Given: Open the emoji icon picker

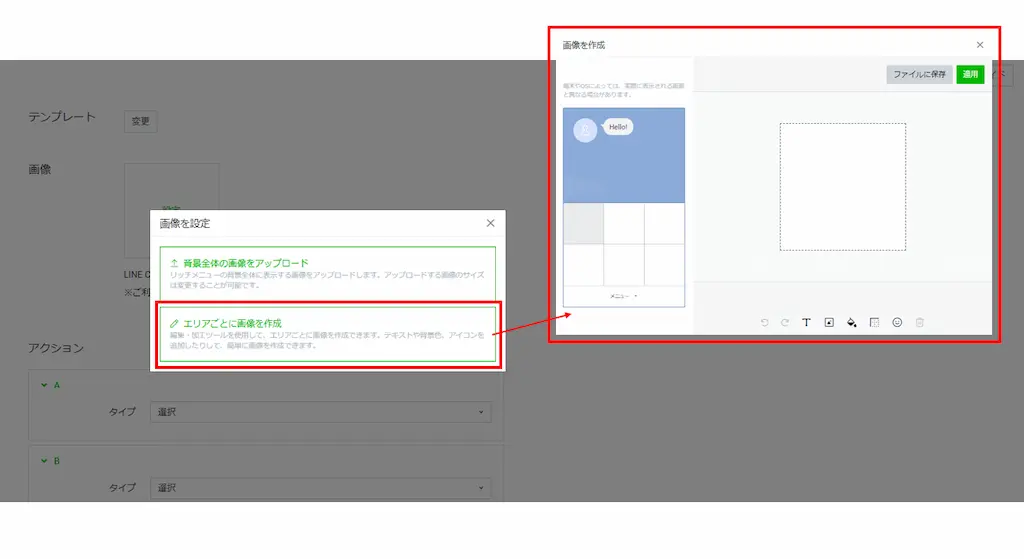Looking at the screenshot, I should 897,322.
